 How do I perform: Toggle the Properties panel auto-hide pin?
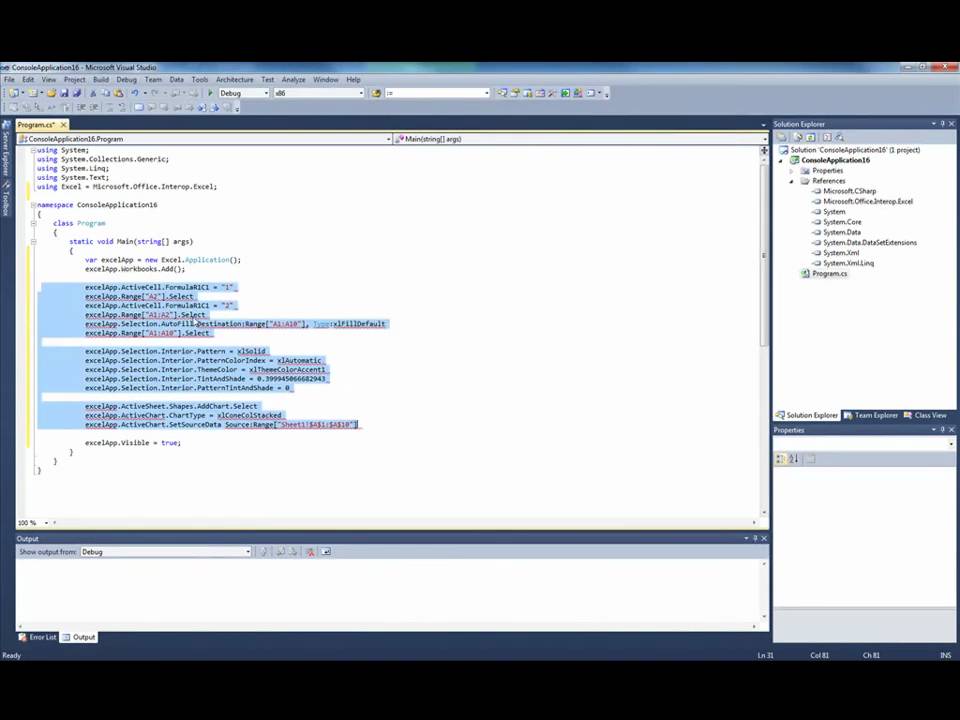[942, 430]
